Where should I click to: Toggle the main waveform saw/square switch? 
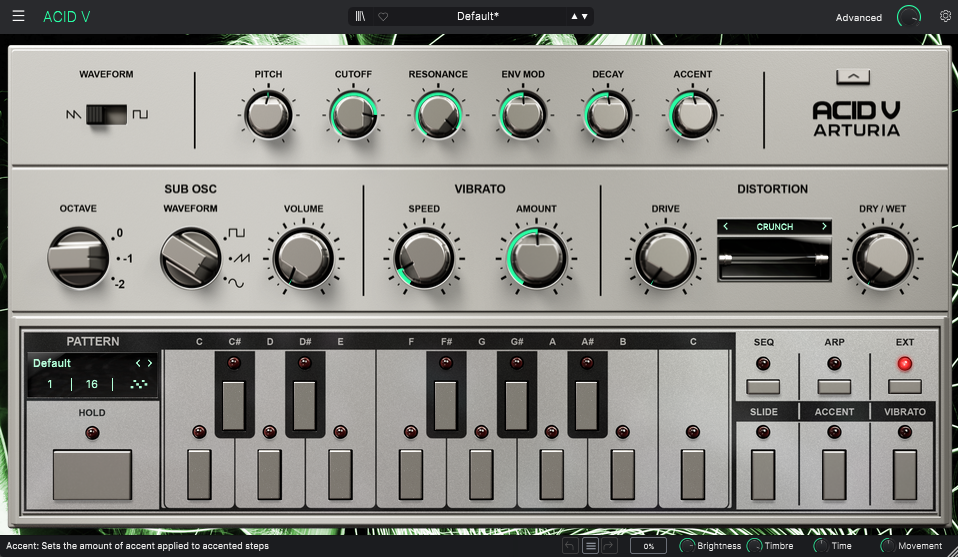tap(106, 114)
